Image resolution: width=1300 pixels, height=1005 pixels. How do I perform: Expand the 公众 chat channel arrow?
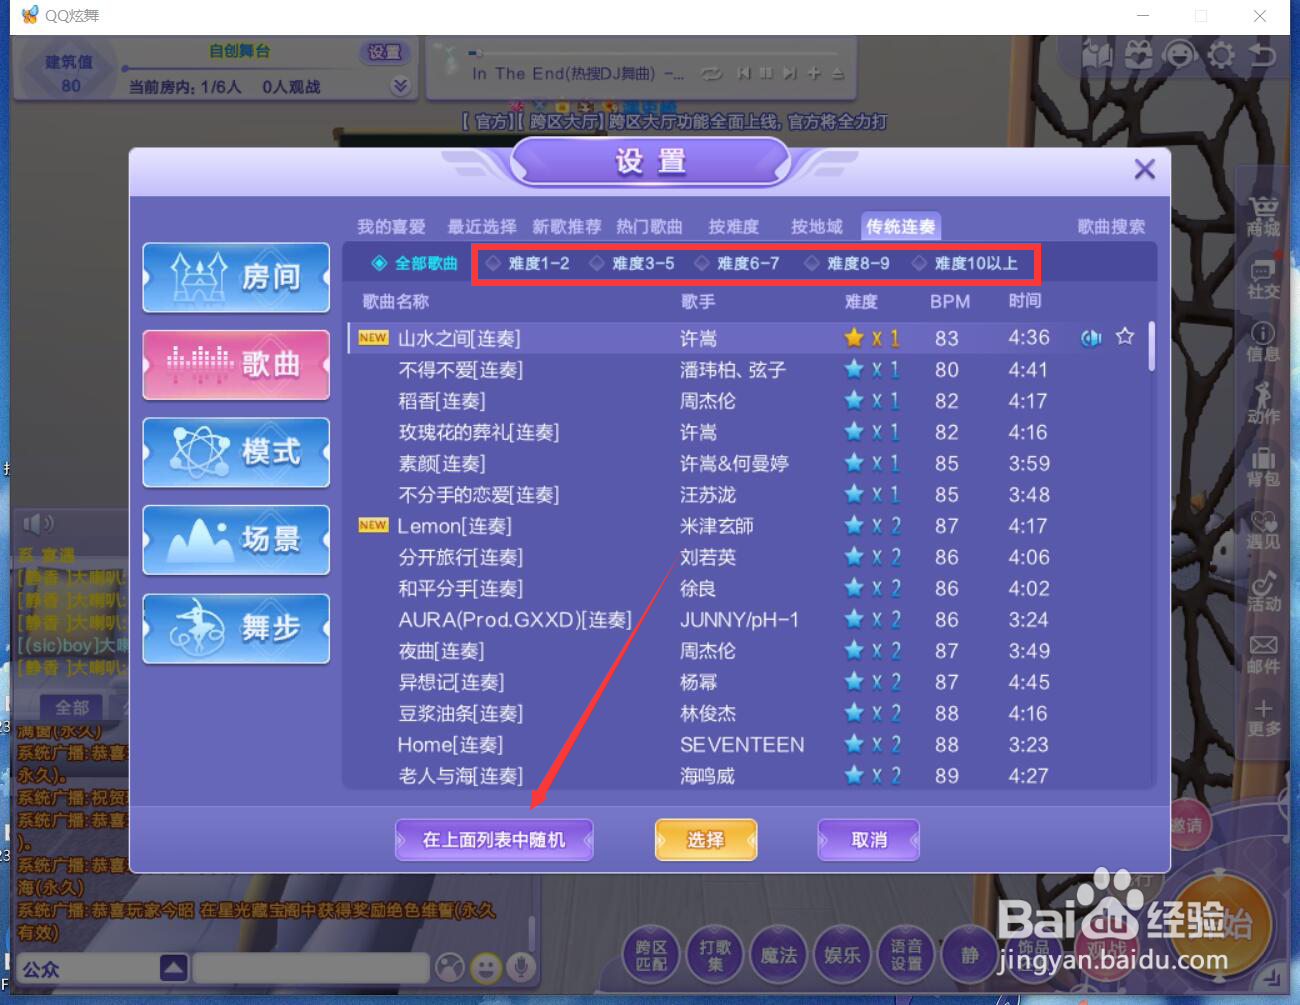pyautogui.click(x=173, y=968)
